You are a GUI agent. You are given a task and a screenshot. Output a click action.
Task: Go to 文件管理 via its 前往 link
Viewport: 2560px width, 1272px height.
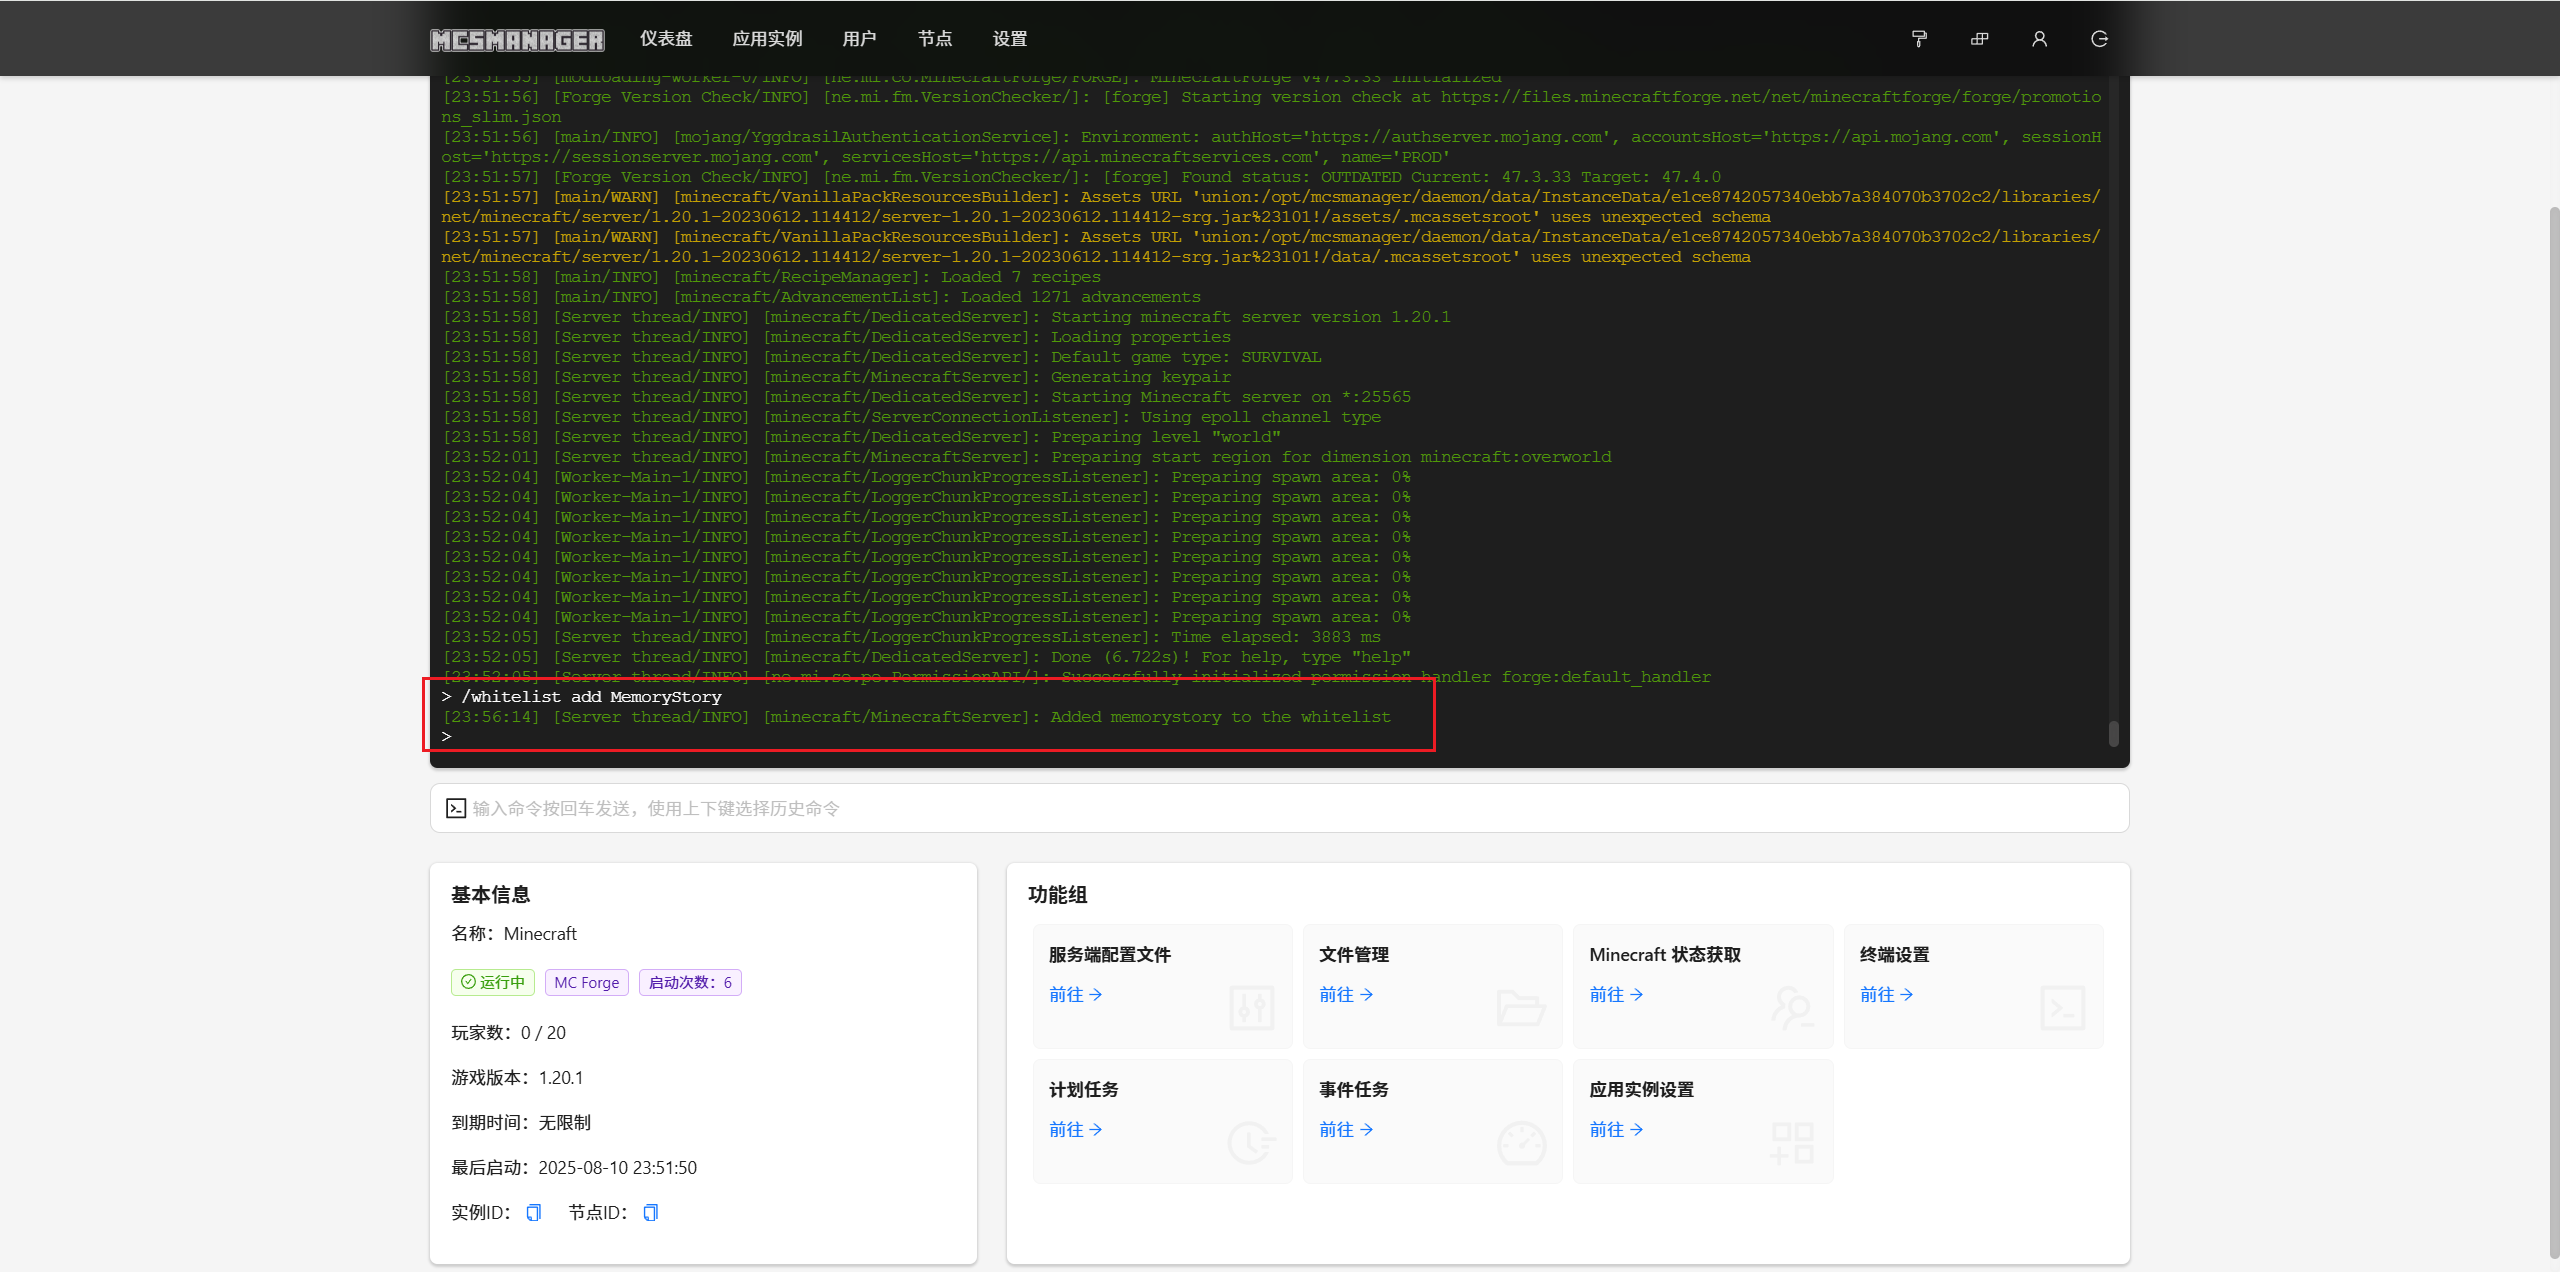pos(1346,994)
